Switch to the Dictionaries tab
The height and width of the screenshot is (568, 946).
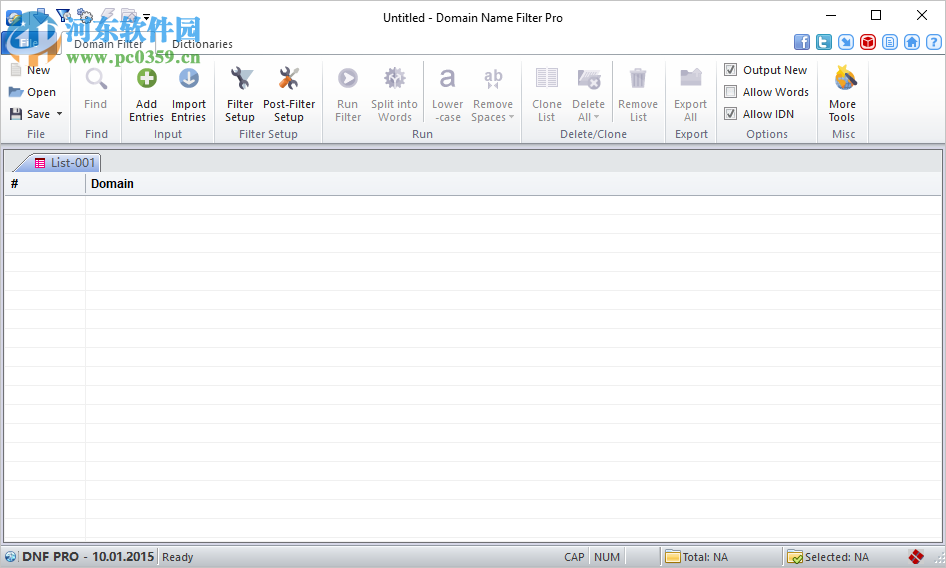[x=202, y=44]
